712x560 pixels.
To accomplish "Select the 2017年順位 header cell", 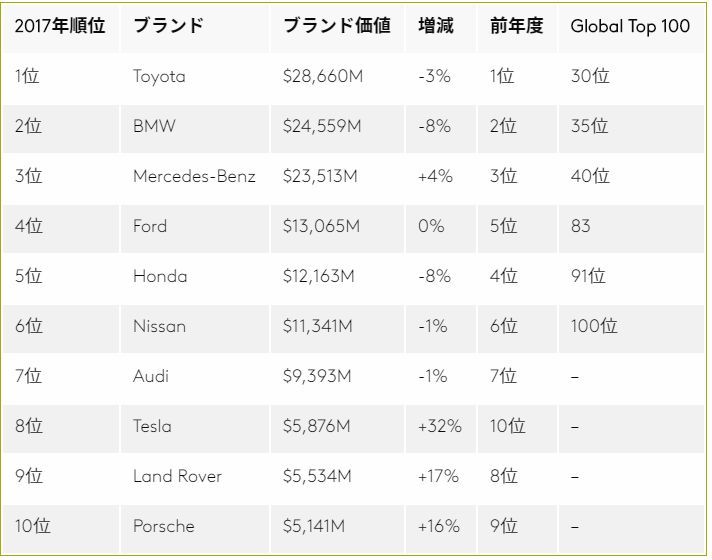I will [x=60, y=27].
